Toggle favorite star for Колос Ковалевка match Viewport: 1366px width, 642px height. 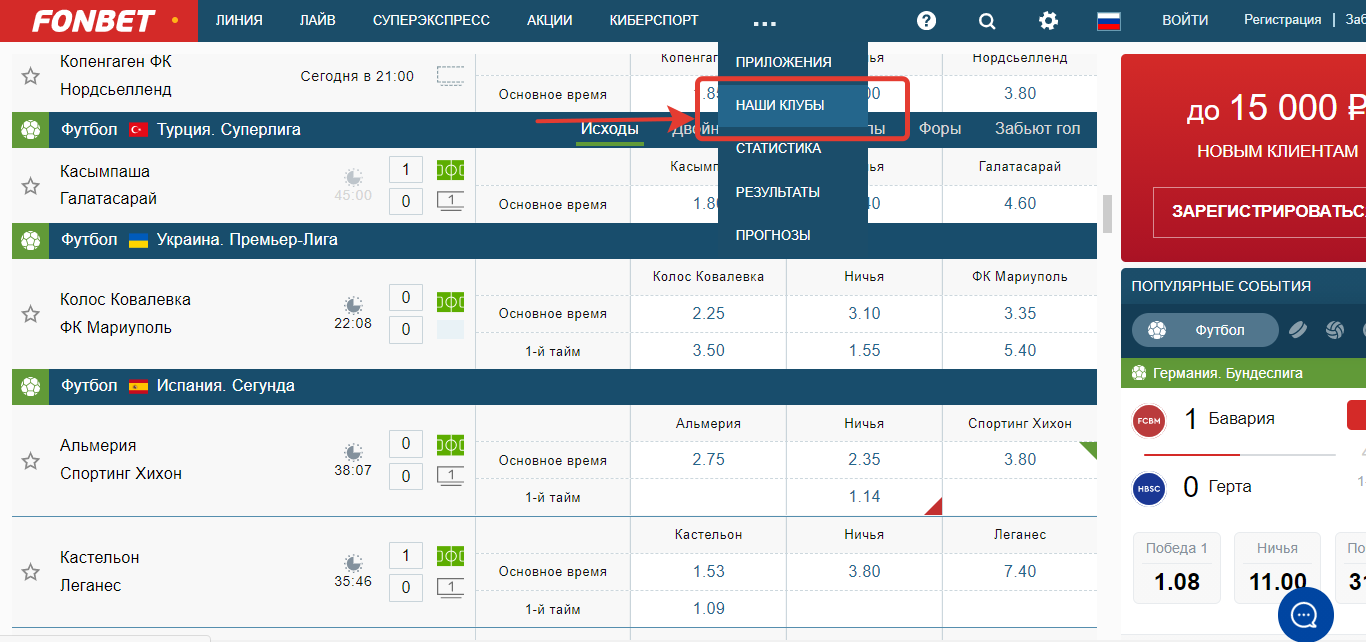point(31,314)
